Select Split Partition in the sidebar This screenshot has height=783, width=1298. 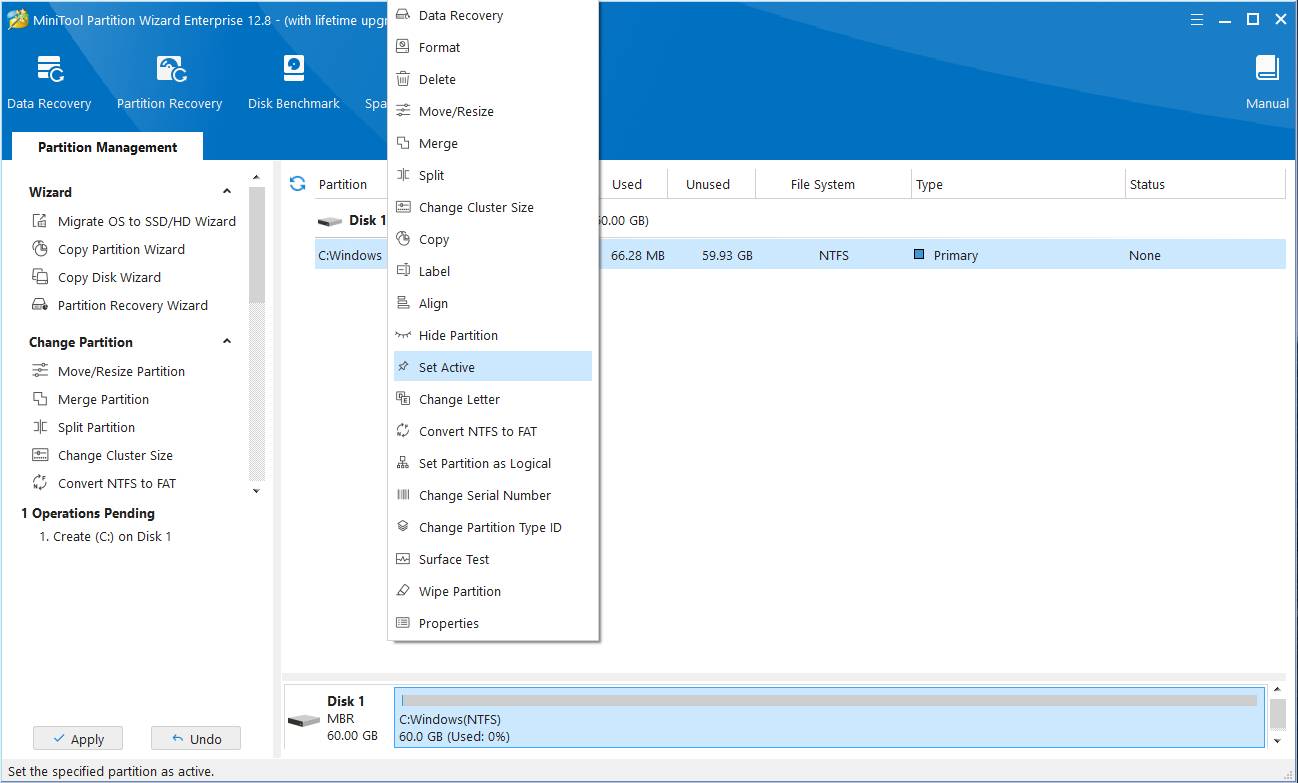click(x=96, y=427)
